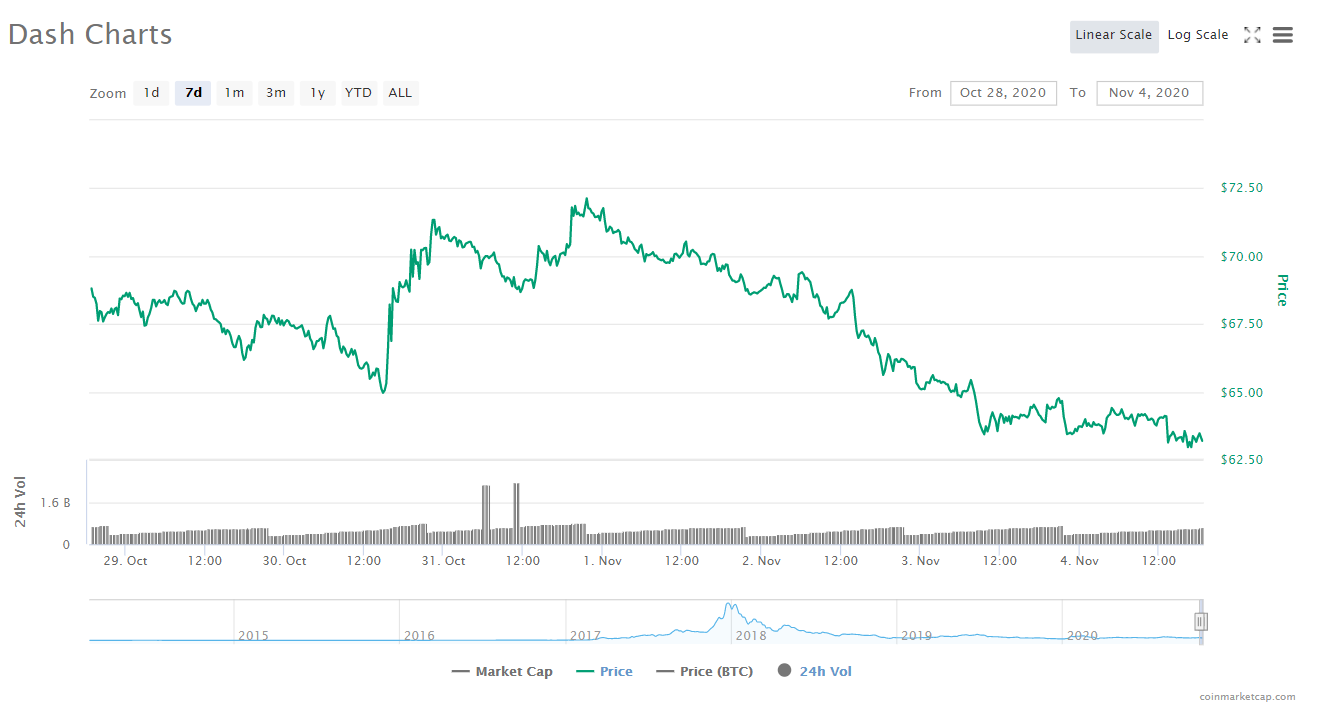Open fullscreen chart view icon
The height and width of the screenshot is (724, 1321).
coord(1252,35)
